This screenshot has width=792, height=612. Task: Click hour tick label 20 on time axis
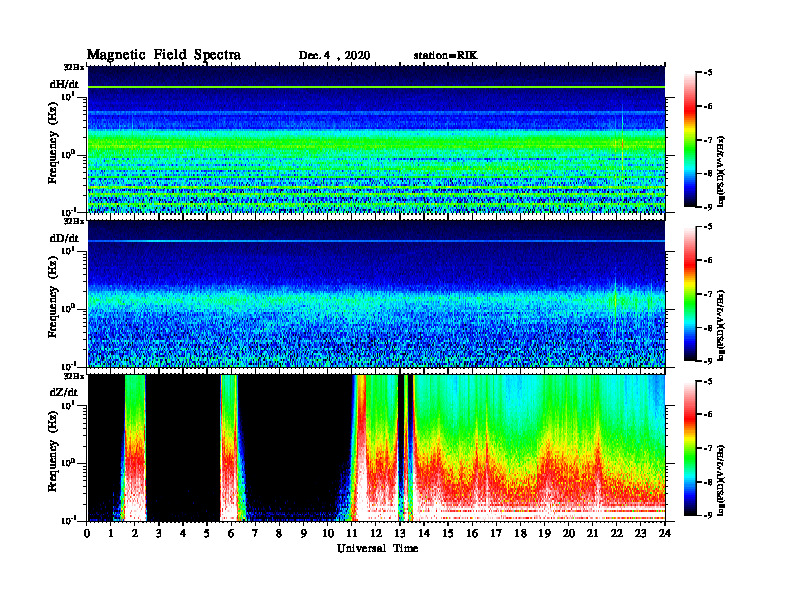[569, 534]
